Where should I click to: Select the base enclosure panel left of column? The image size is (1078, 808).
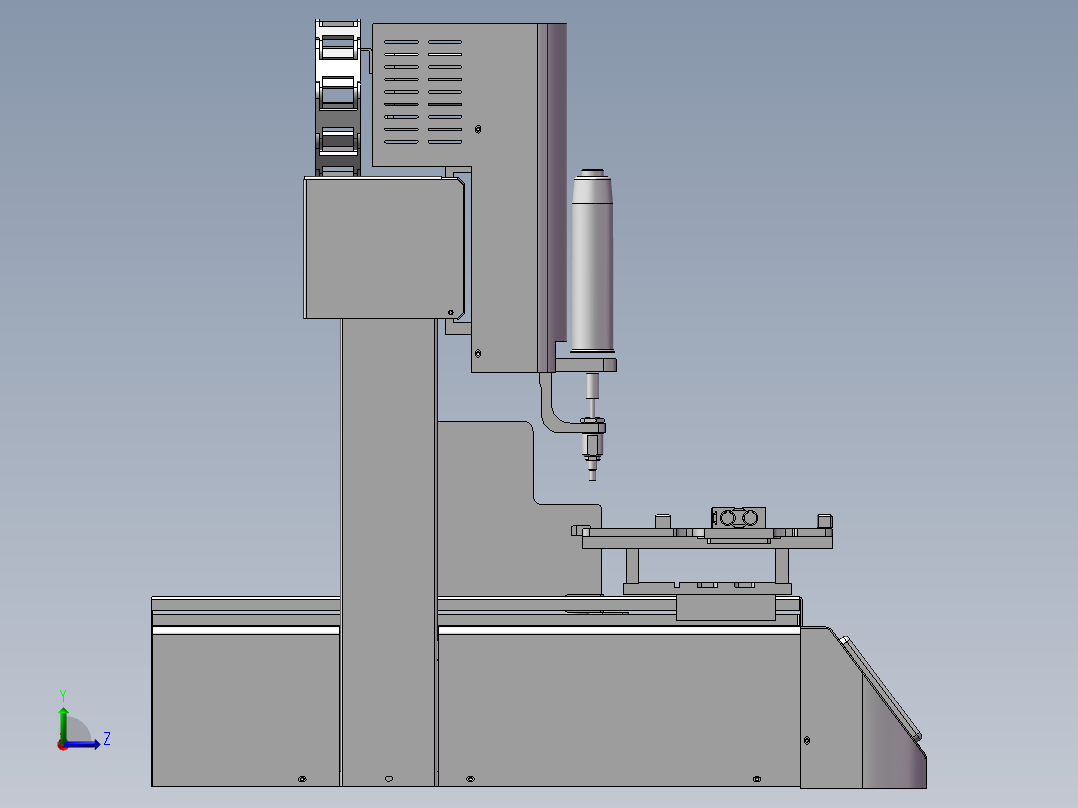pyautogui.click(x=245, y=710)
